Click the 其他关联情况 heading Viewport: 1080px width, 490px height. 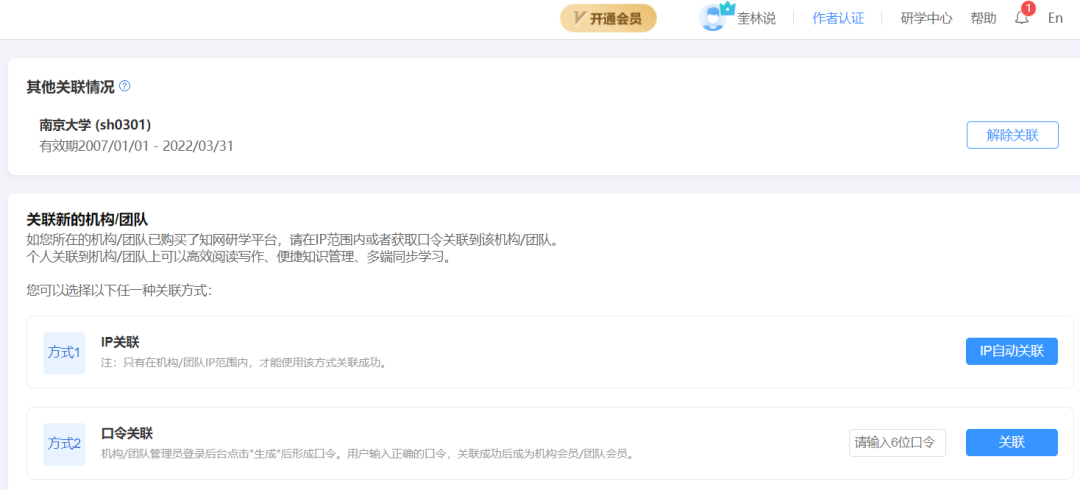70,87
